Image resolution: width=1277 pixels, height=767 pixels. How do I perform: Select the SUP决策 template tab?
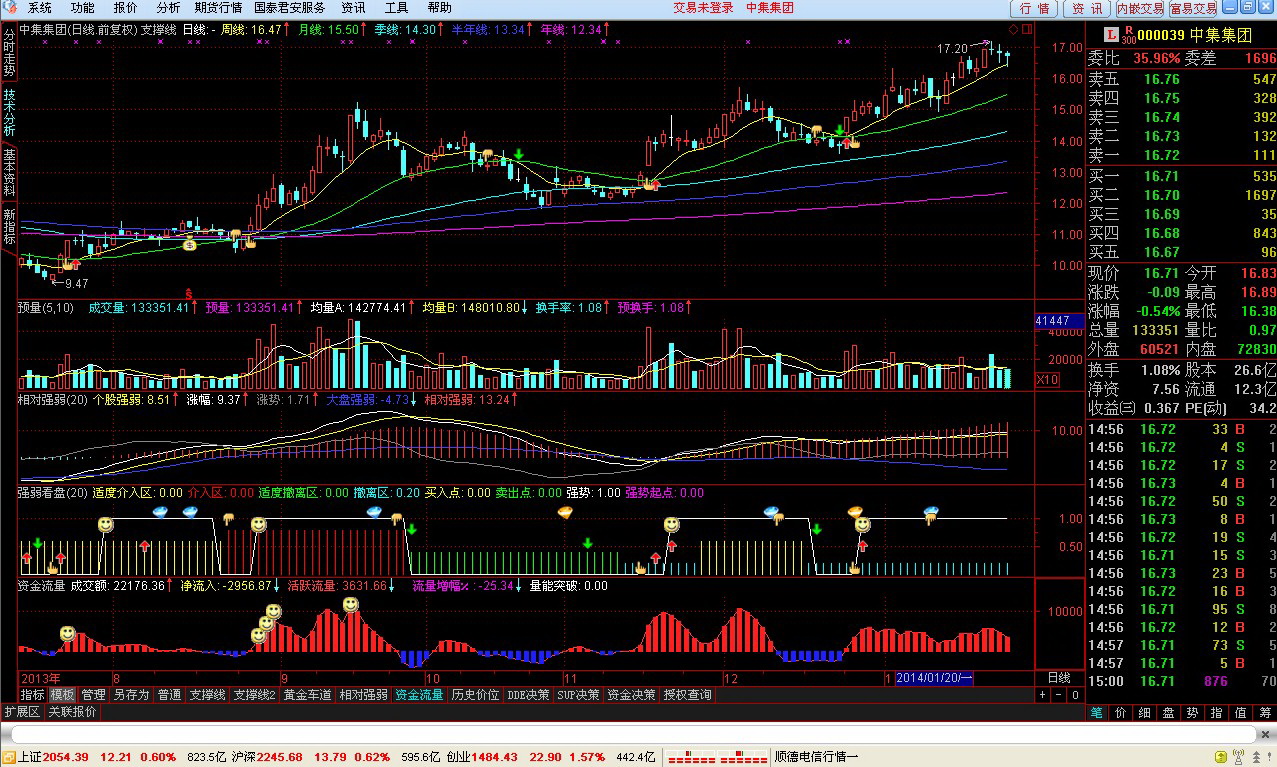click(x=579, y=694)
